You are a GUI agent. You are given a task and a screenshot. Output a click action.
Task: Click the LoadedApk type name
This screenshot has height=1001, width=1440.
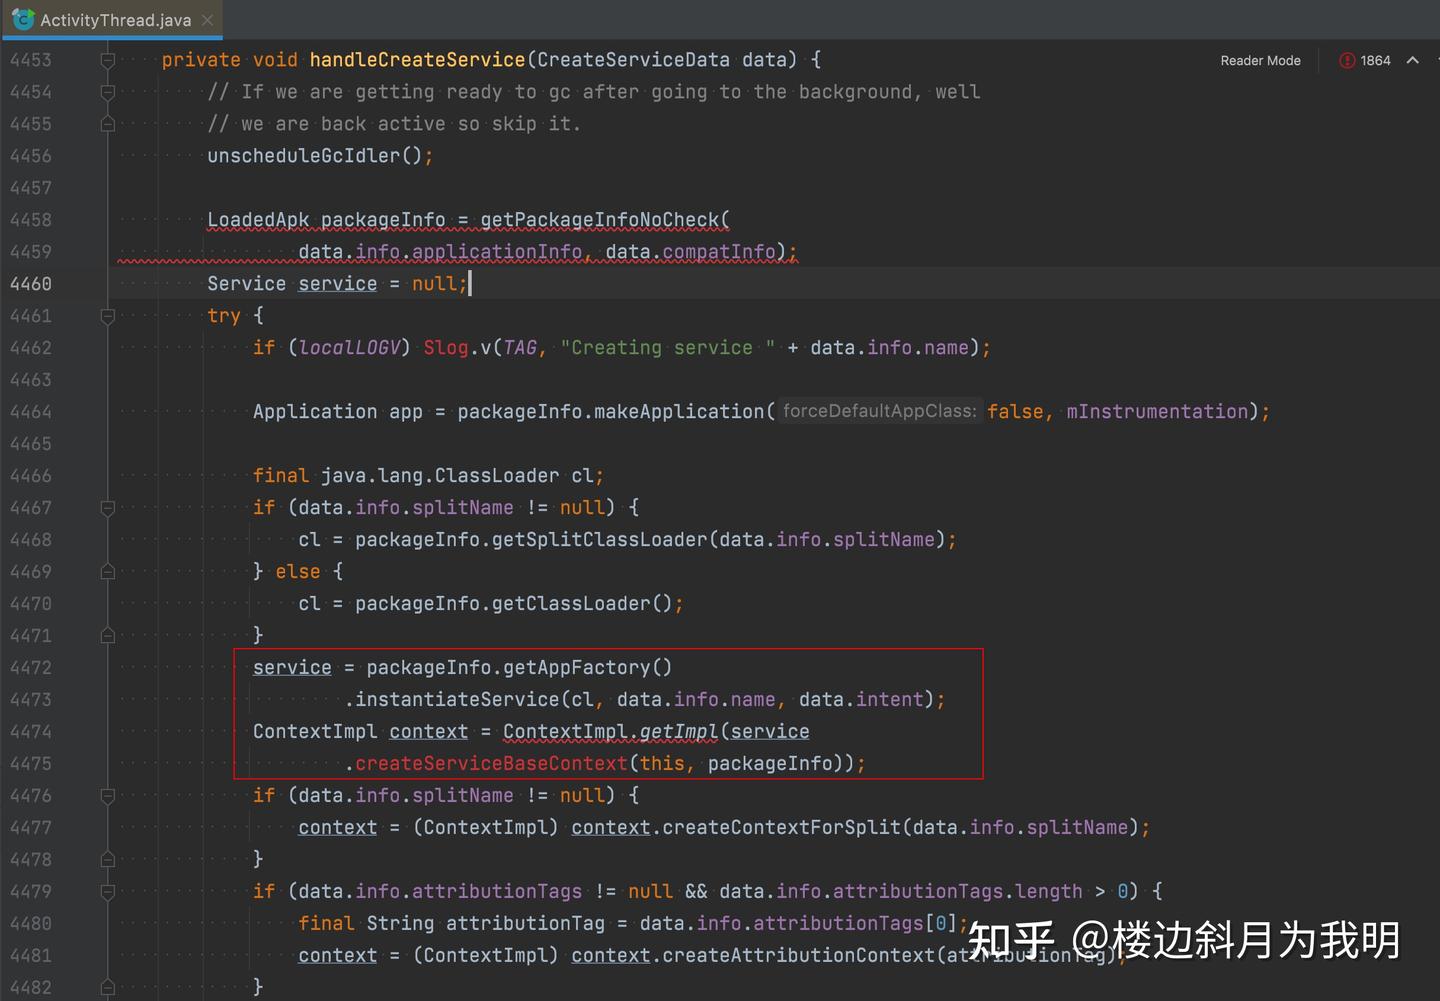pyautogui.click(x=258, y=220)
